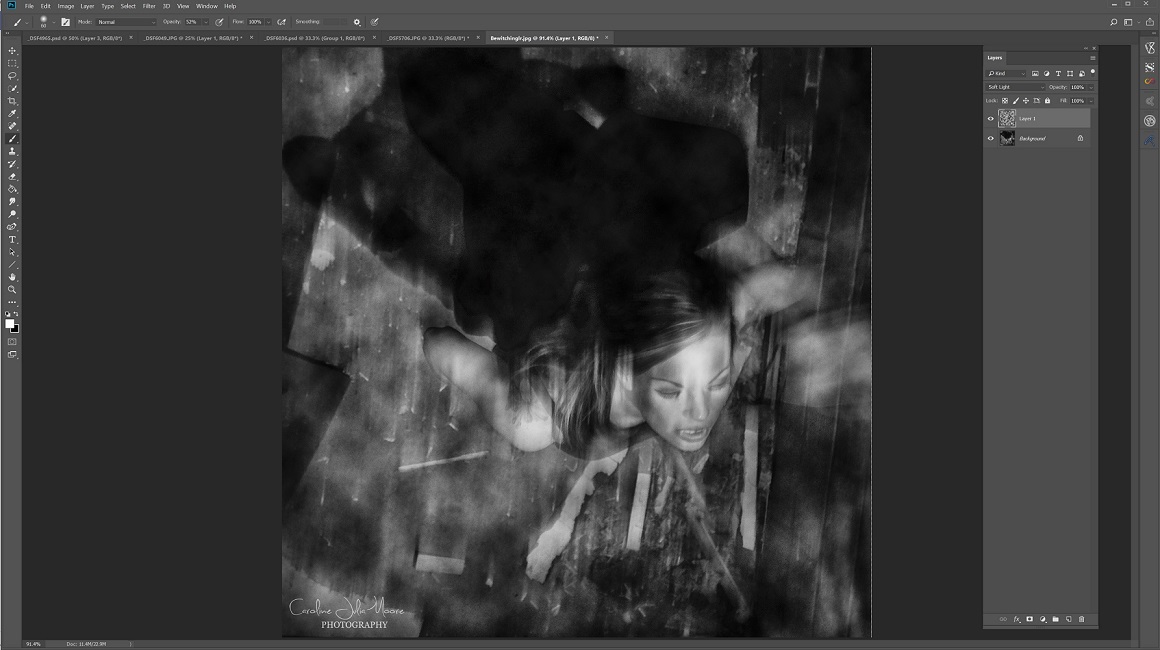1160x650 pixels.
Task: Open the Filter menu
Action: click(149, 6)
